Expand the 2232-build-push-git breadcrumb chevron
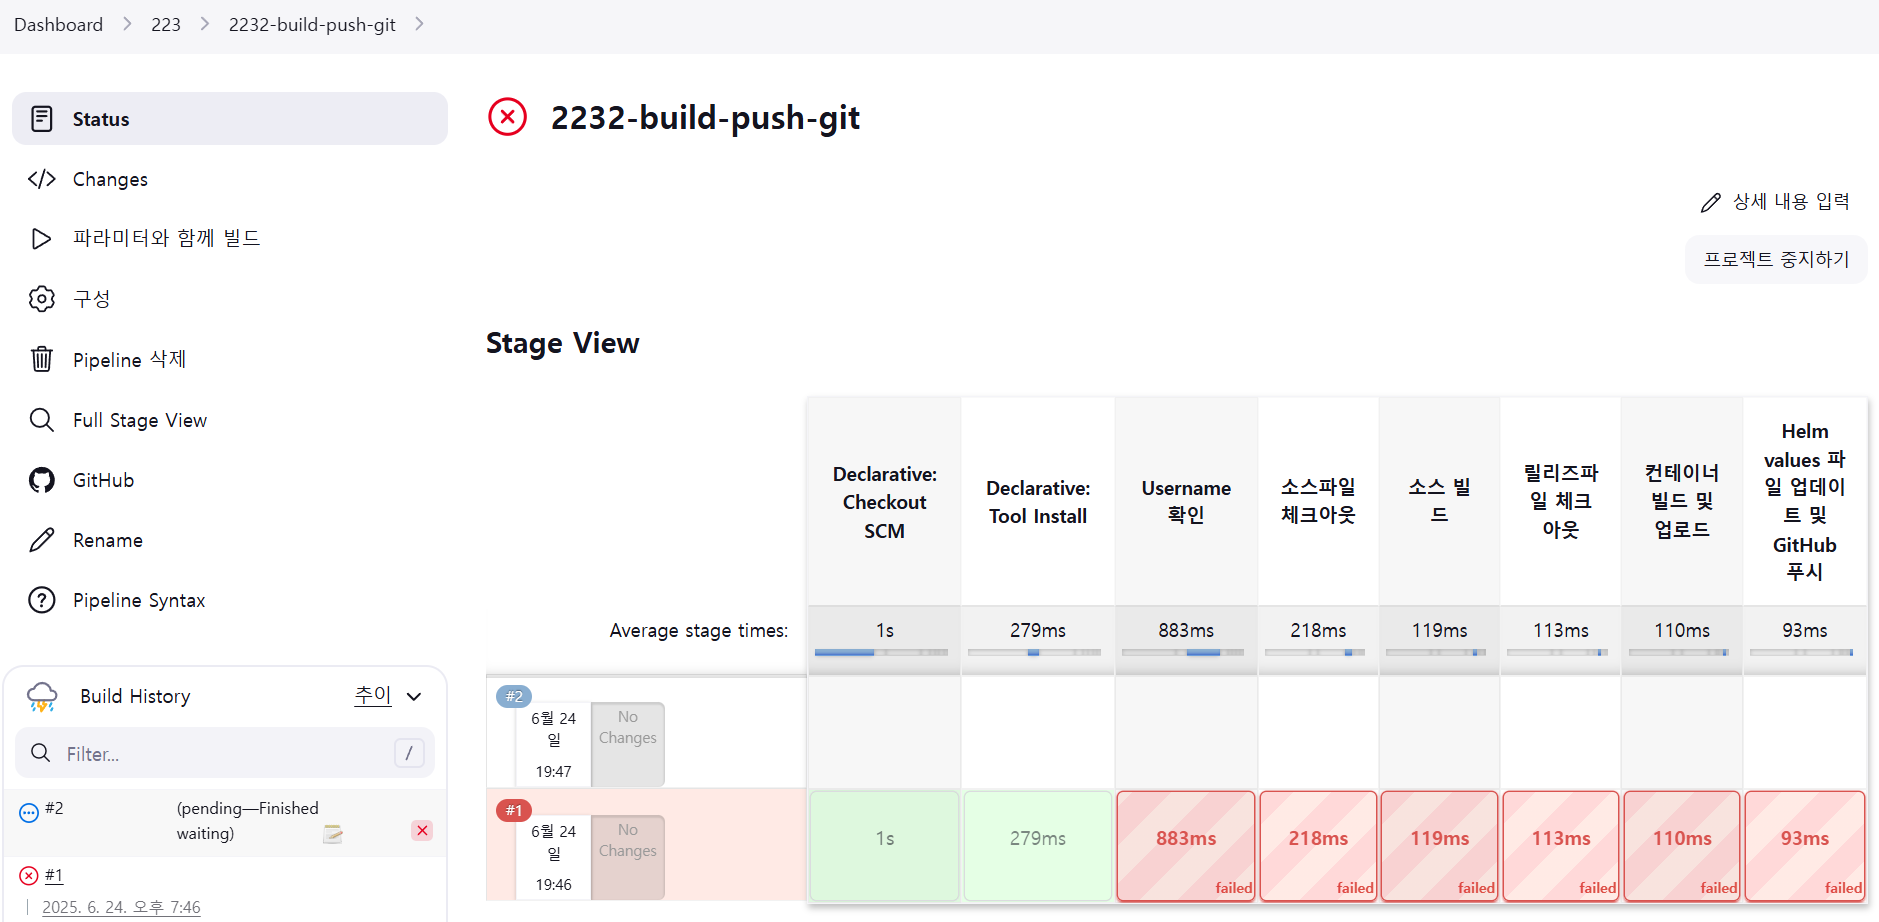The height and width of the screenshot is (922, 1879). point(419,24)
